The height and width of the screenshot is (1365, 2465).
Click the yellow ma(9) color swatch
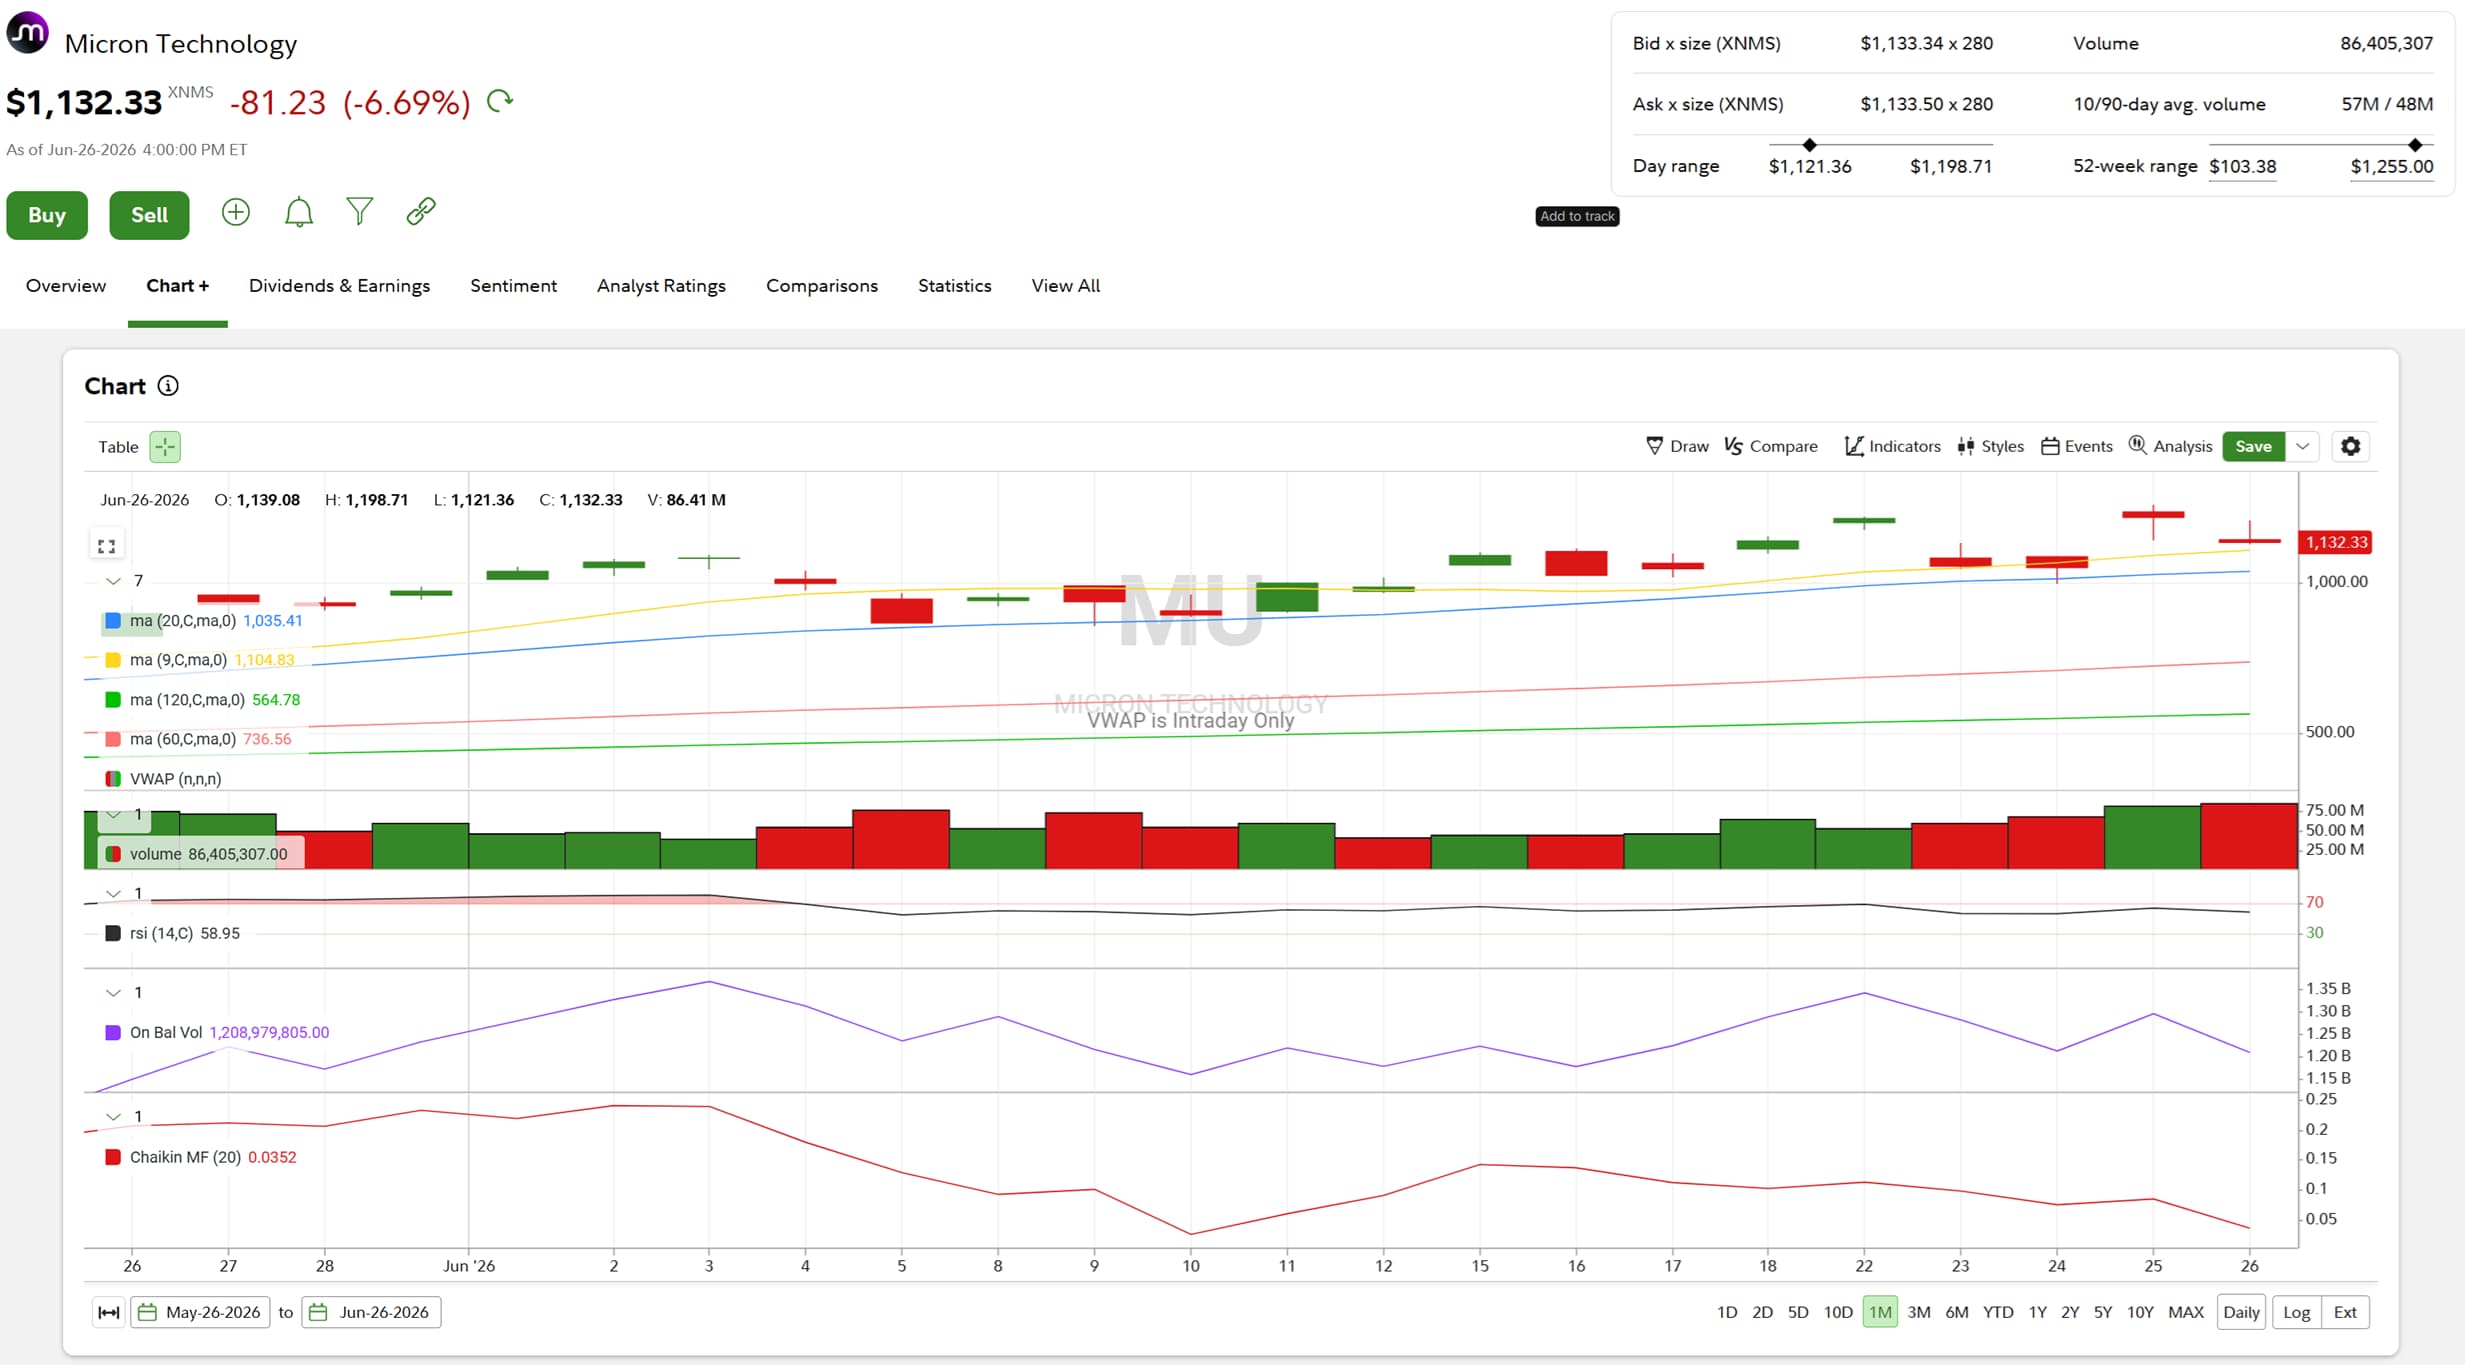point(113,660)
